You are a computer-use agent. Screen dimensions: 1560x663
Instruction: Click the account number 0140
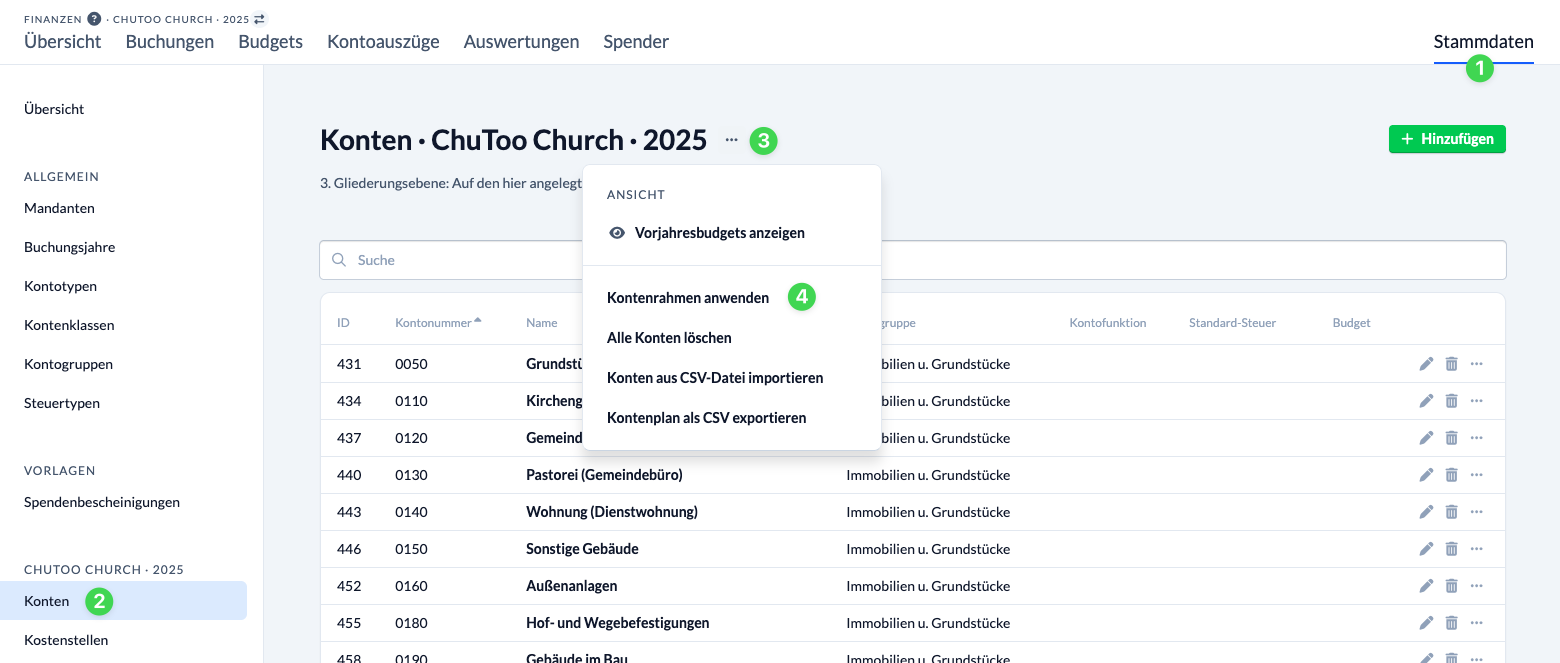coord(411,512)
